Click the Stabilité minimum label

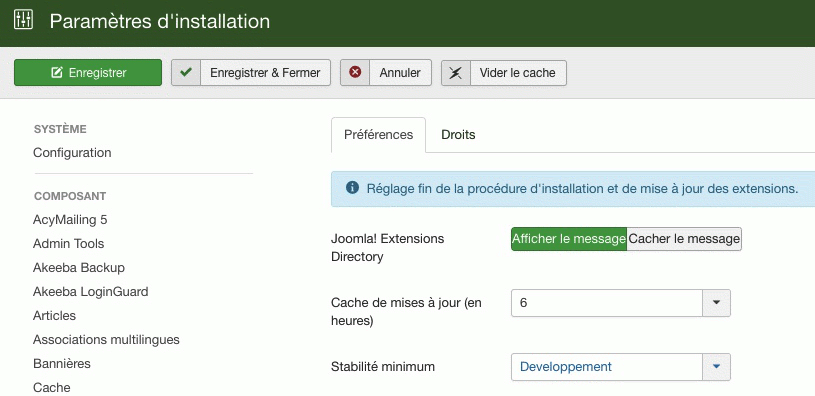coord(383,367)
